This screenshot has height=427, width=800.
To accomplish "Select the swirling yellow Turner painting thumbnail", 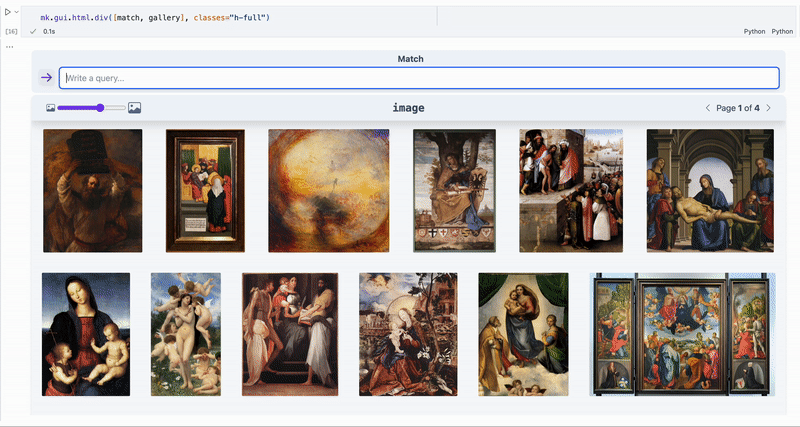I will point(328,190).
